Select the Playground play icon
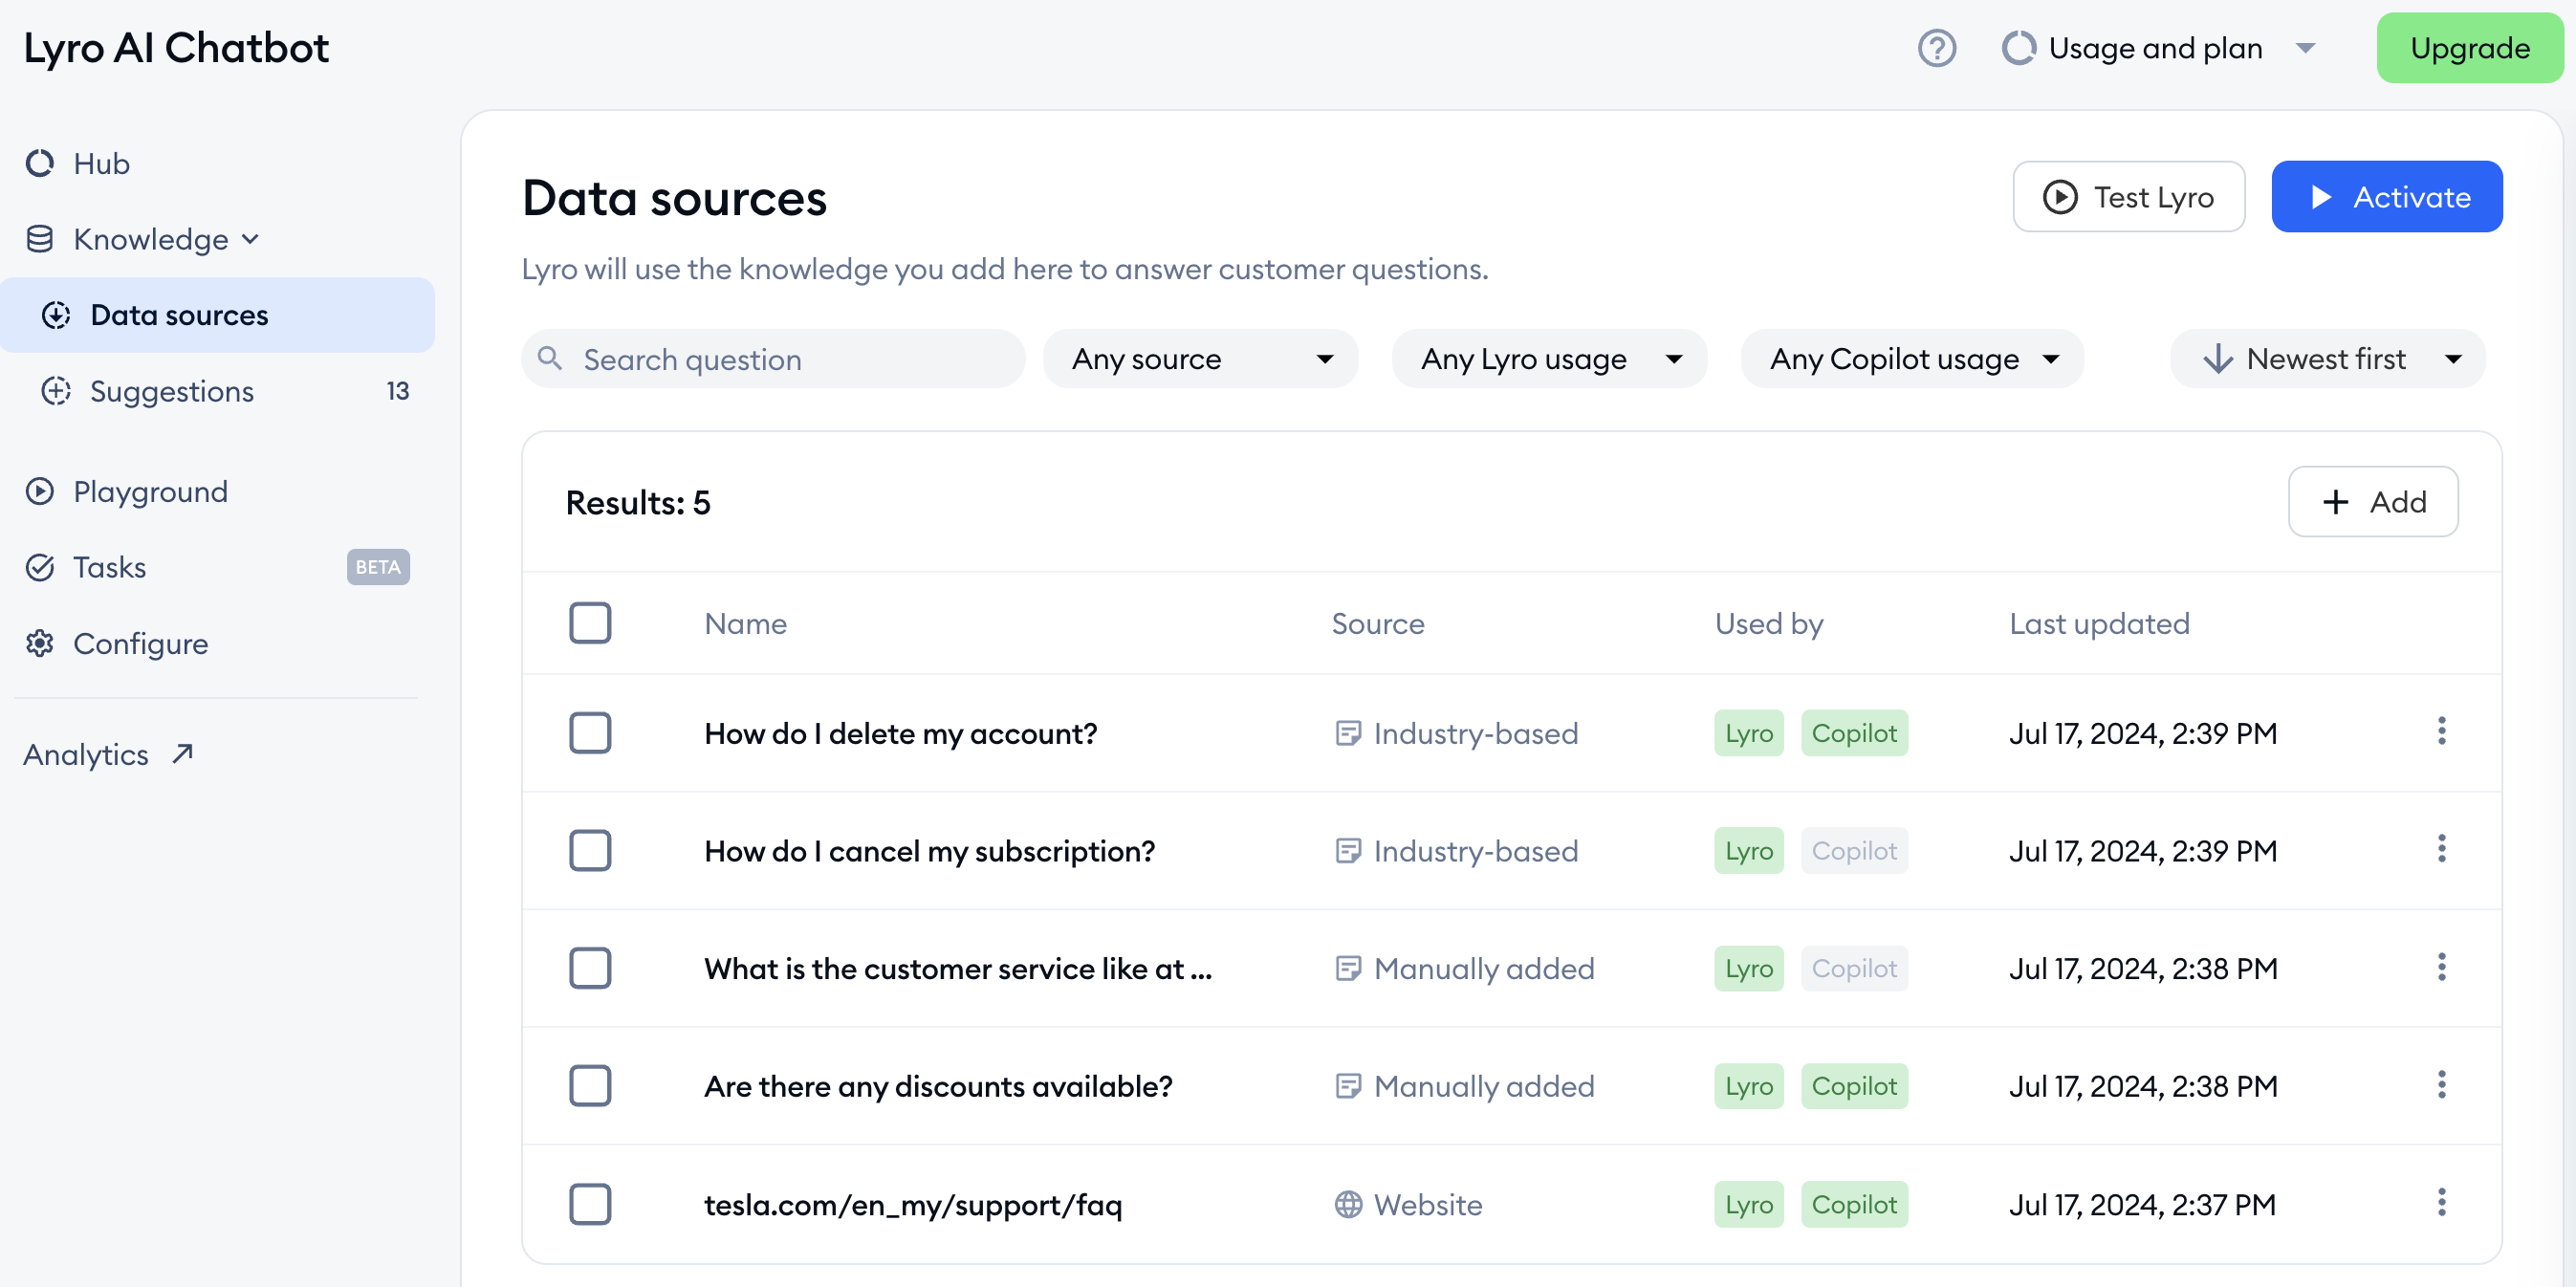The image size is (2576, 1287). pos(39,491)
